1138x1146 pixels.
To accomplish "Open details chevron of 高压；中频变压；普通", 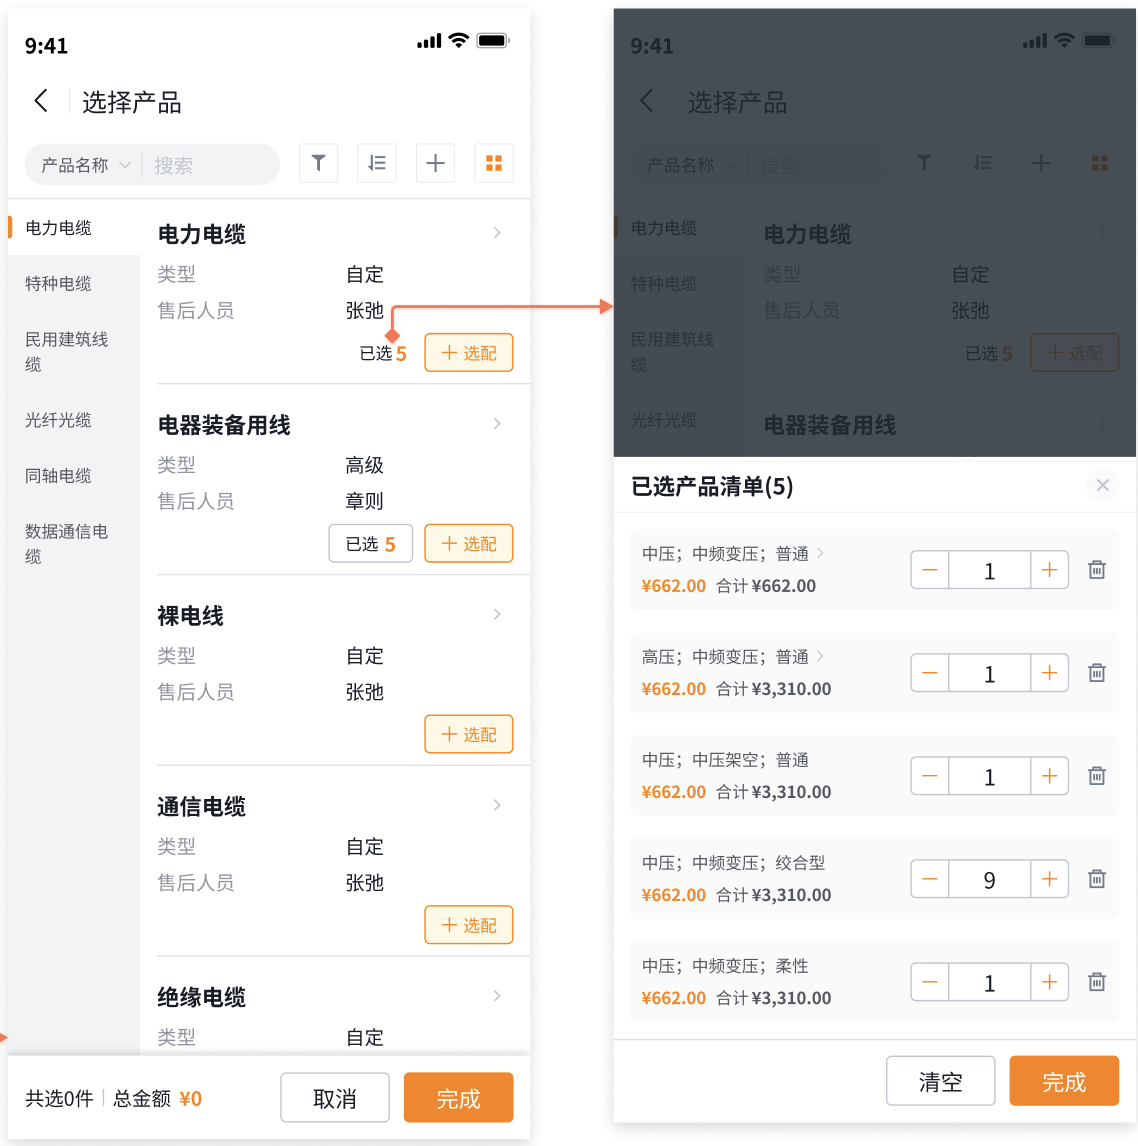I will pos(820,656).
